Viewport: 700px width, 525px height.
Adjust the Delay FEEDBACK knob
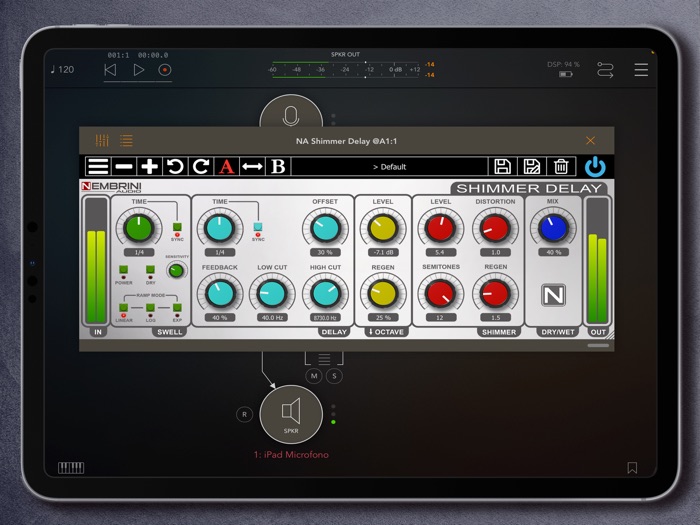click(220, 294)
